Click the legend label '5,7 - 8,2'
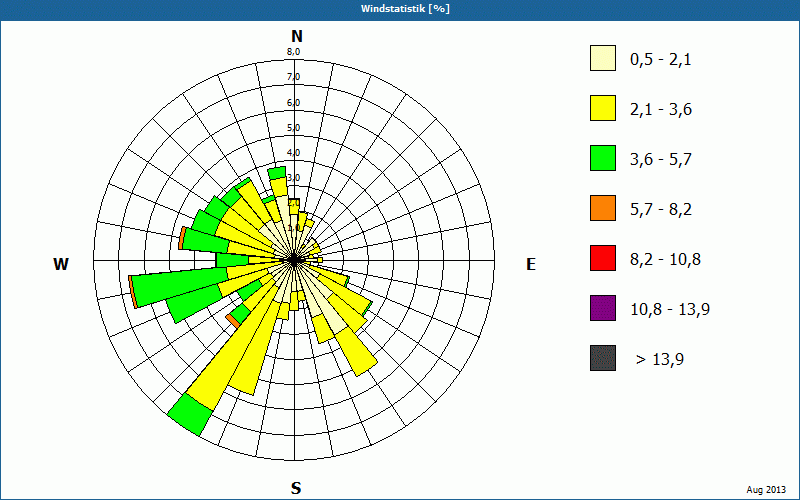The image size is (800, 500). (x=661, y=210)
